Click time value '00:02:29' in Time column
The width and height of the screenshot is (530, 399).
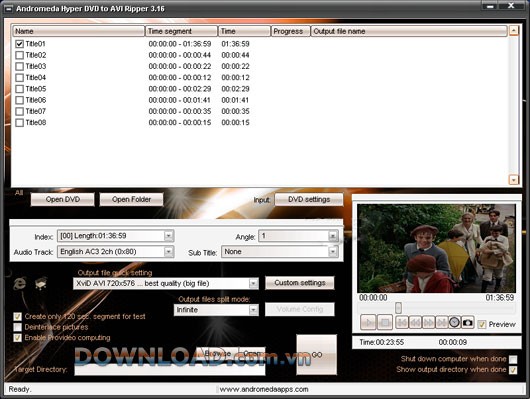235,89
